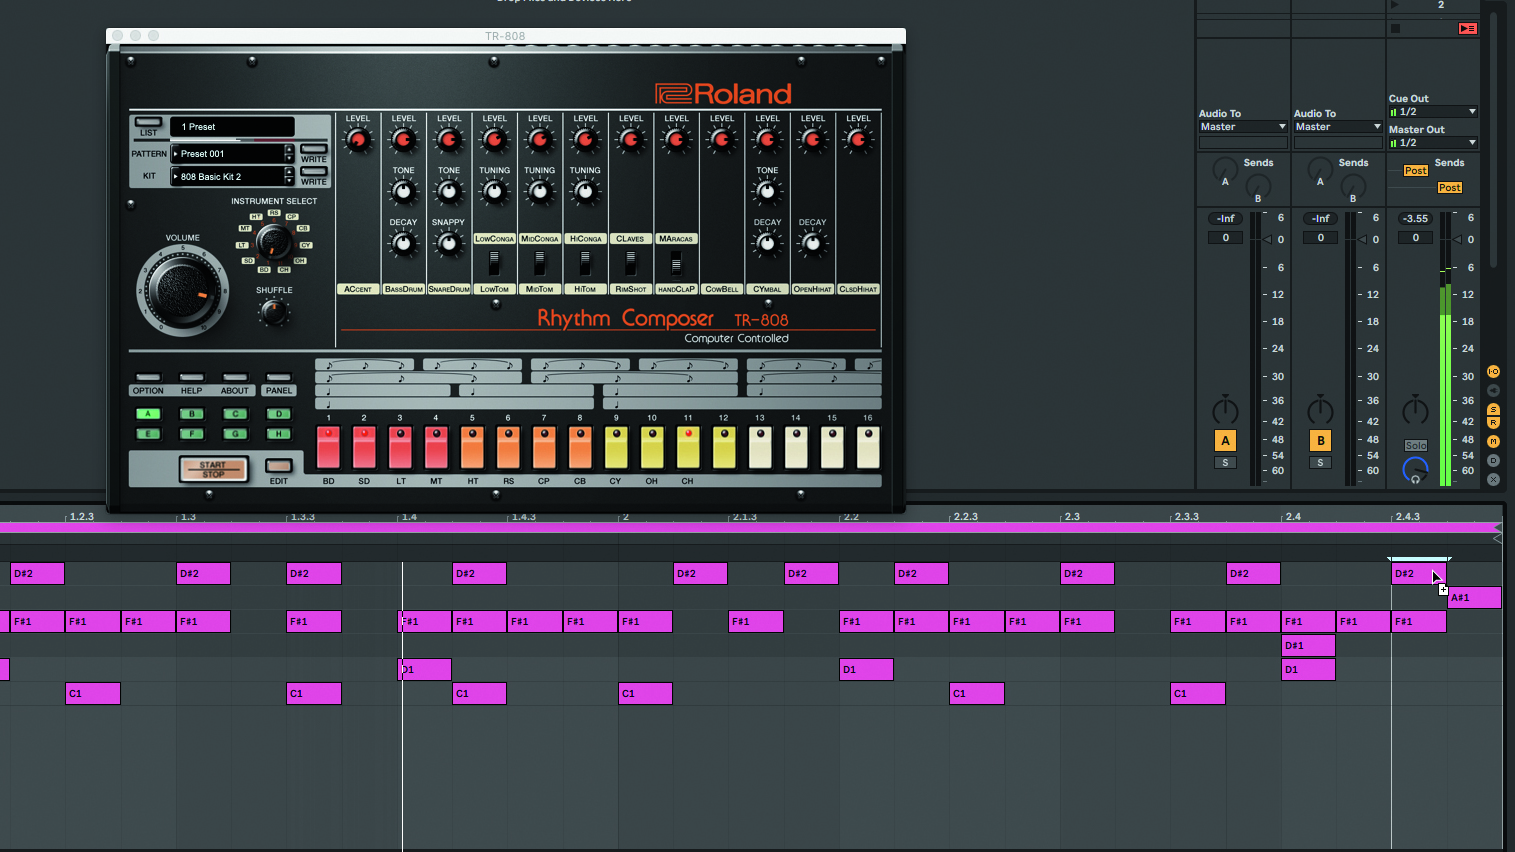
Task: Toggle the I-O section show button
Action: [1493, 371]
